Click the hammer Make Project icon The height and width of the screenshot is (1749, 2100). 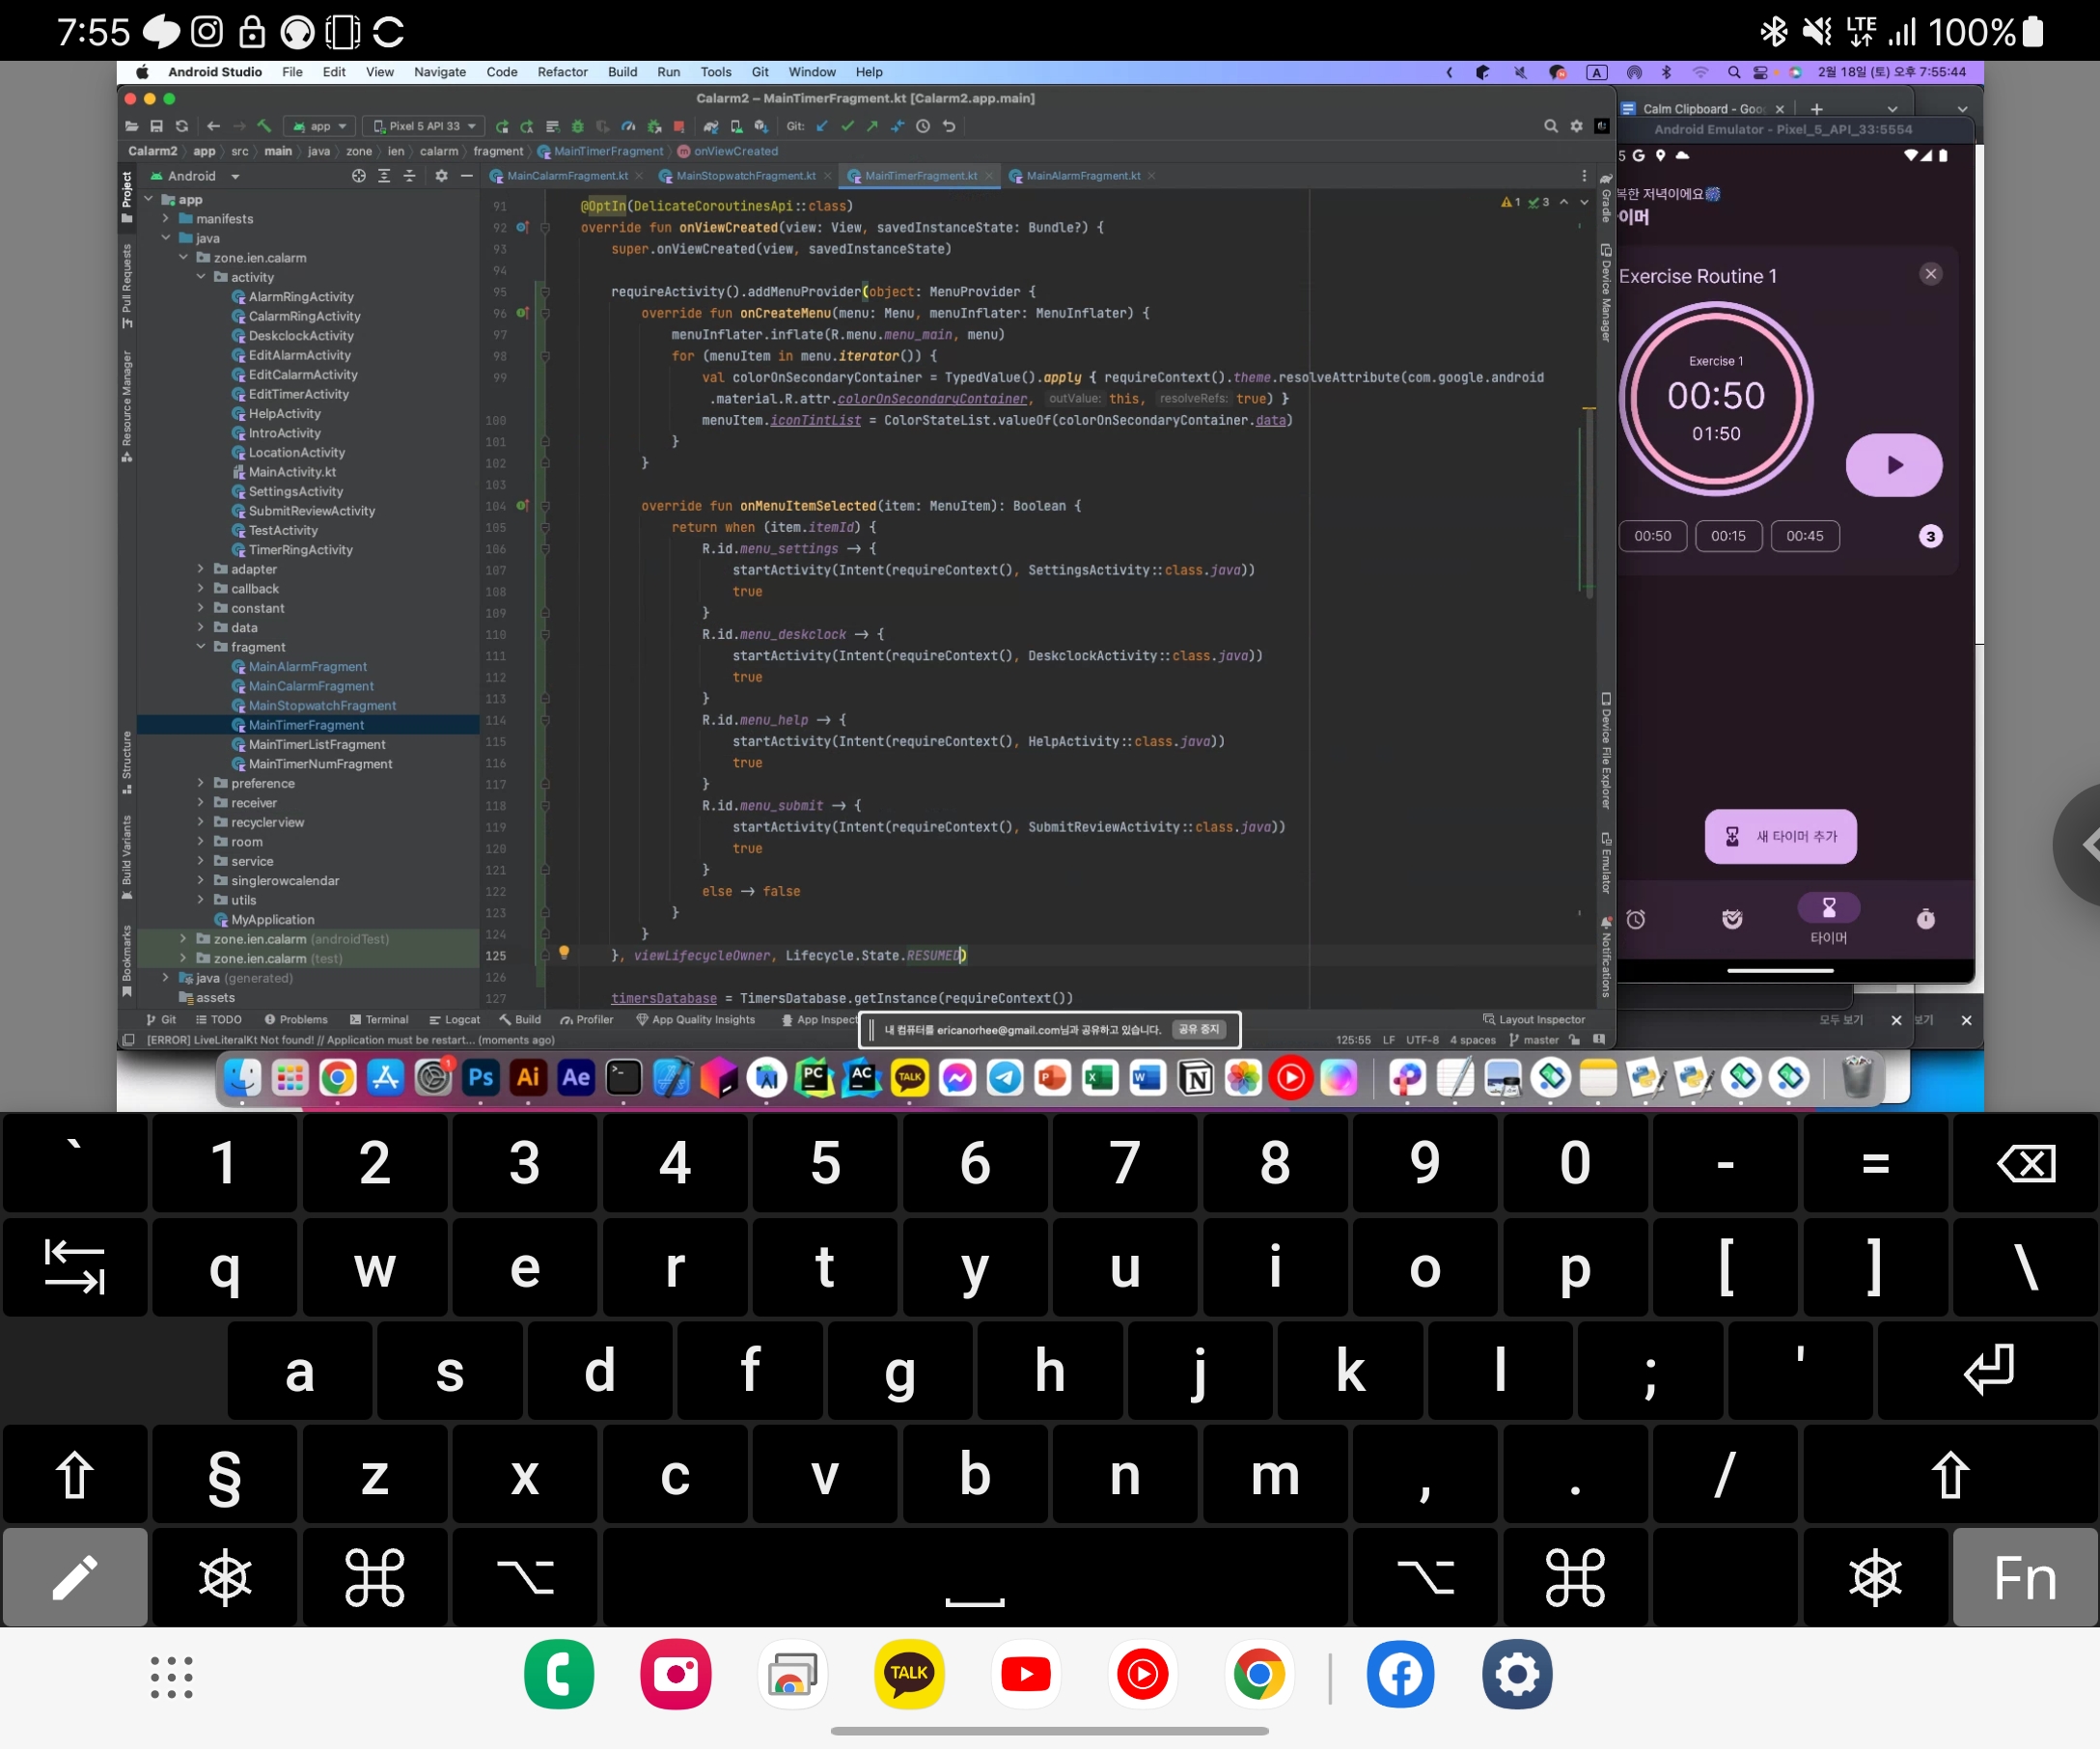point(264,126)
